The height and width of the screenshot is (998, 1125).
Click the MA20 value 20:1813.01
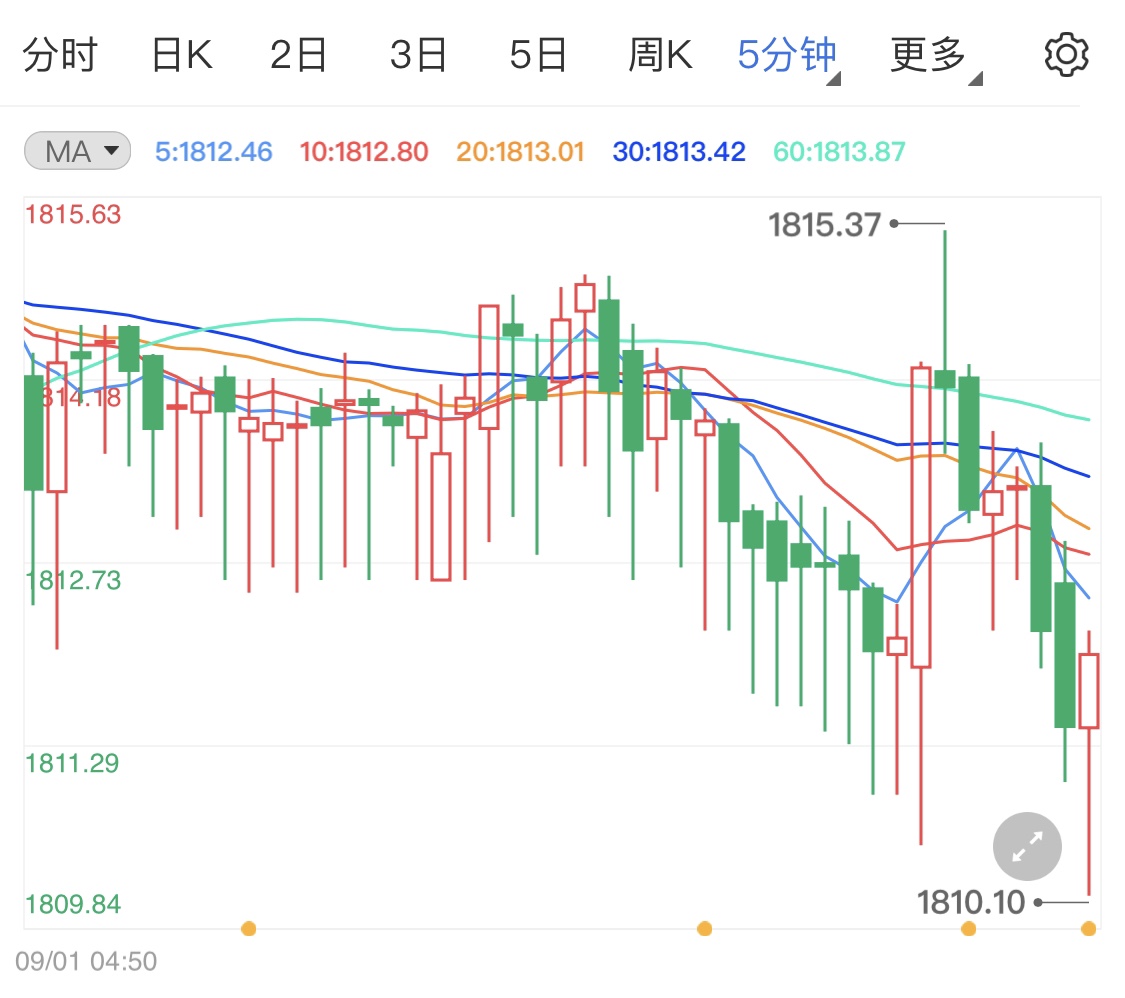pyautogui.click(x=520, y=151)
